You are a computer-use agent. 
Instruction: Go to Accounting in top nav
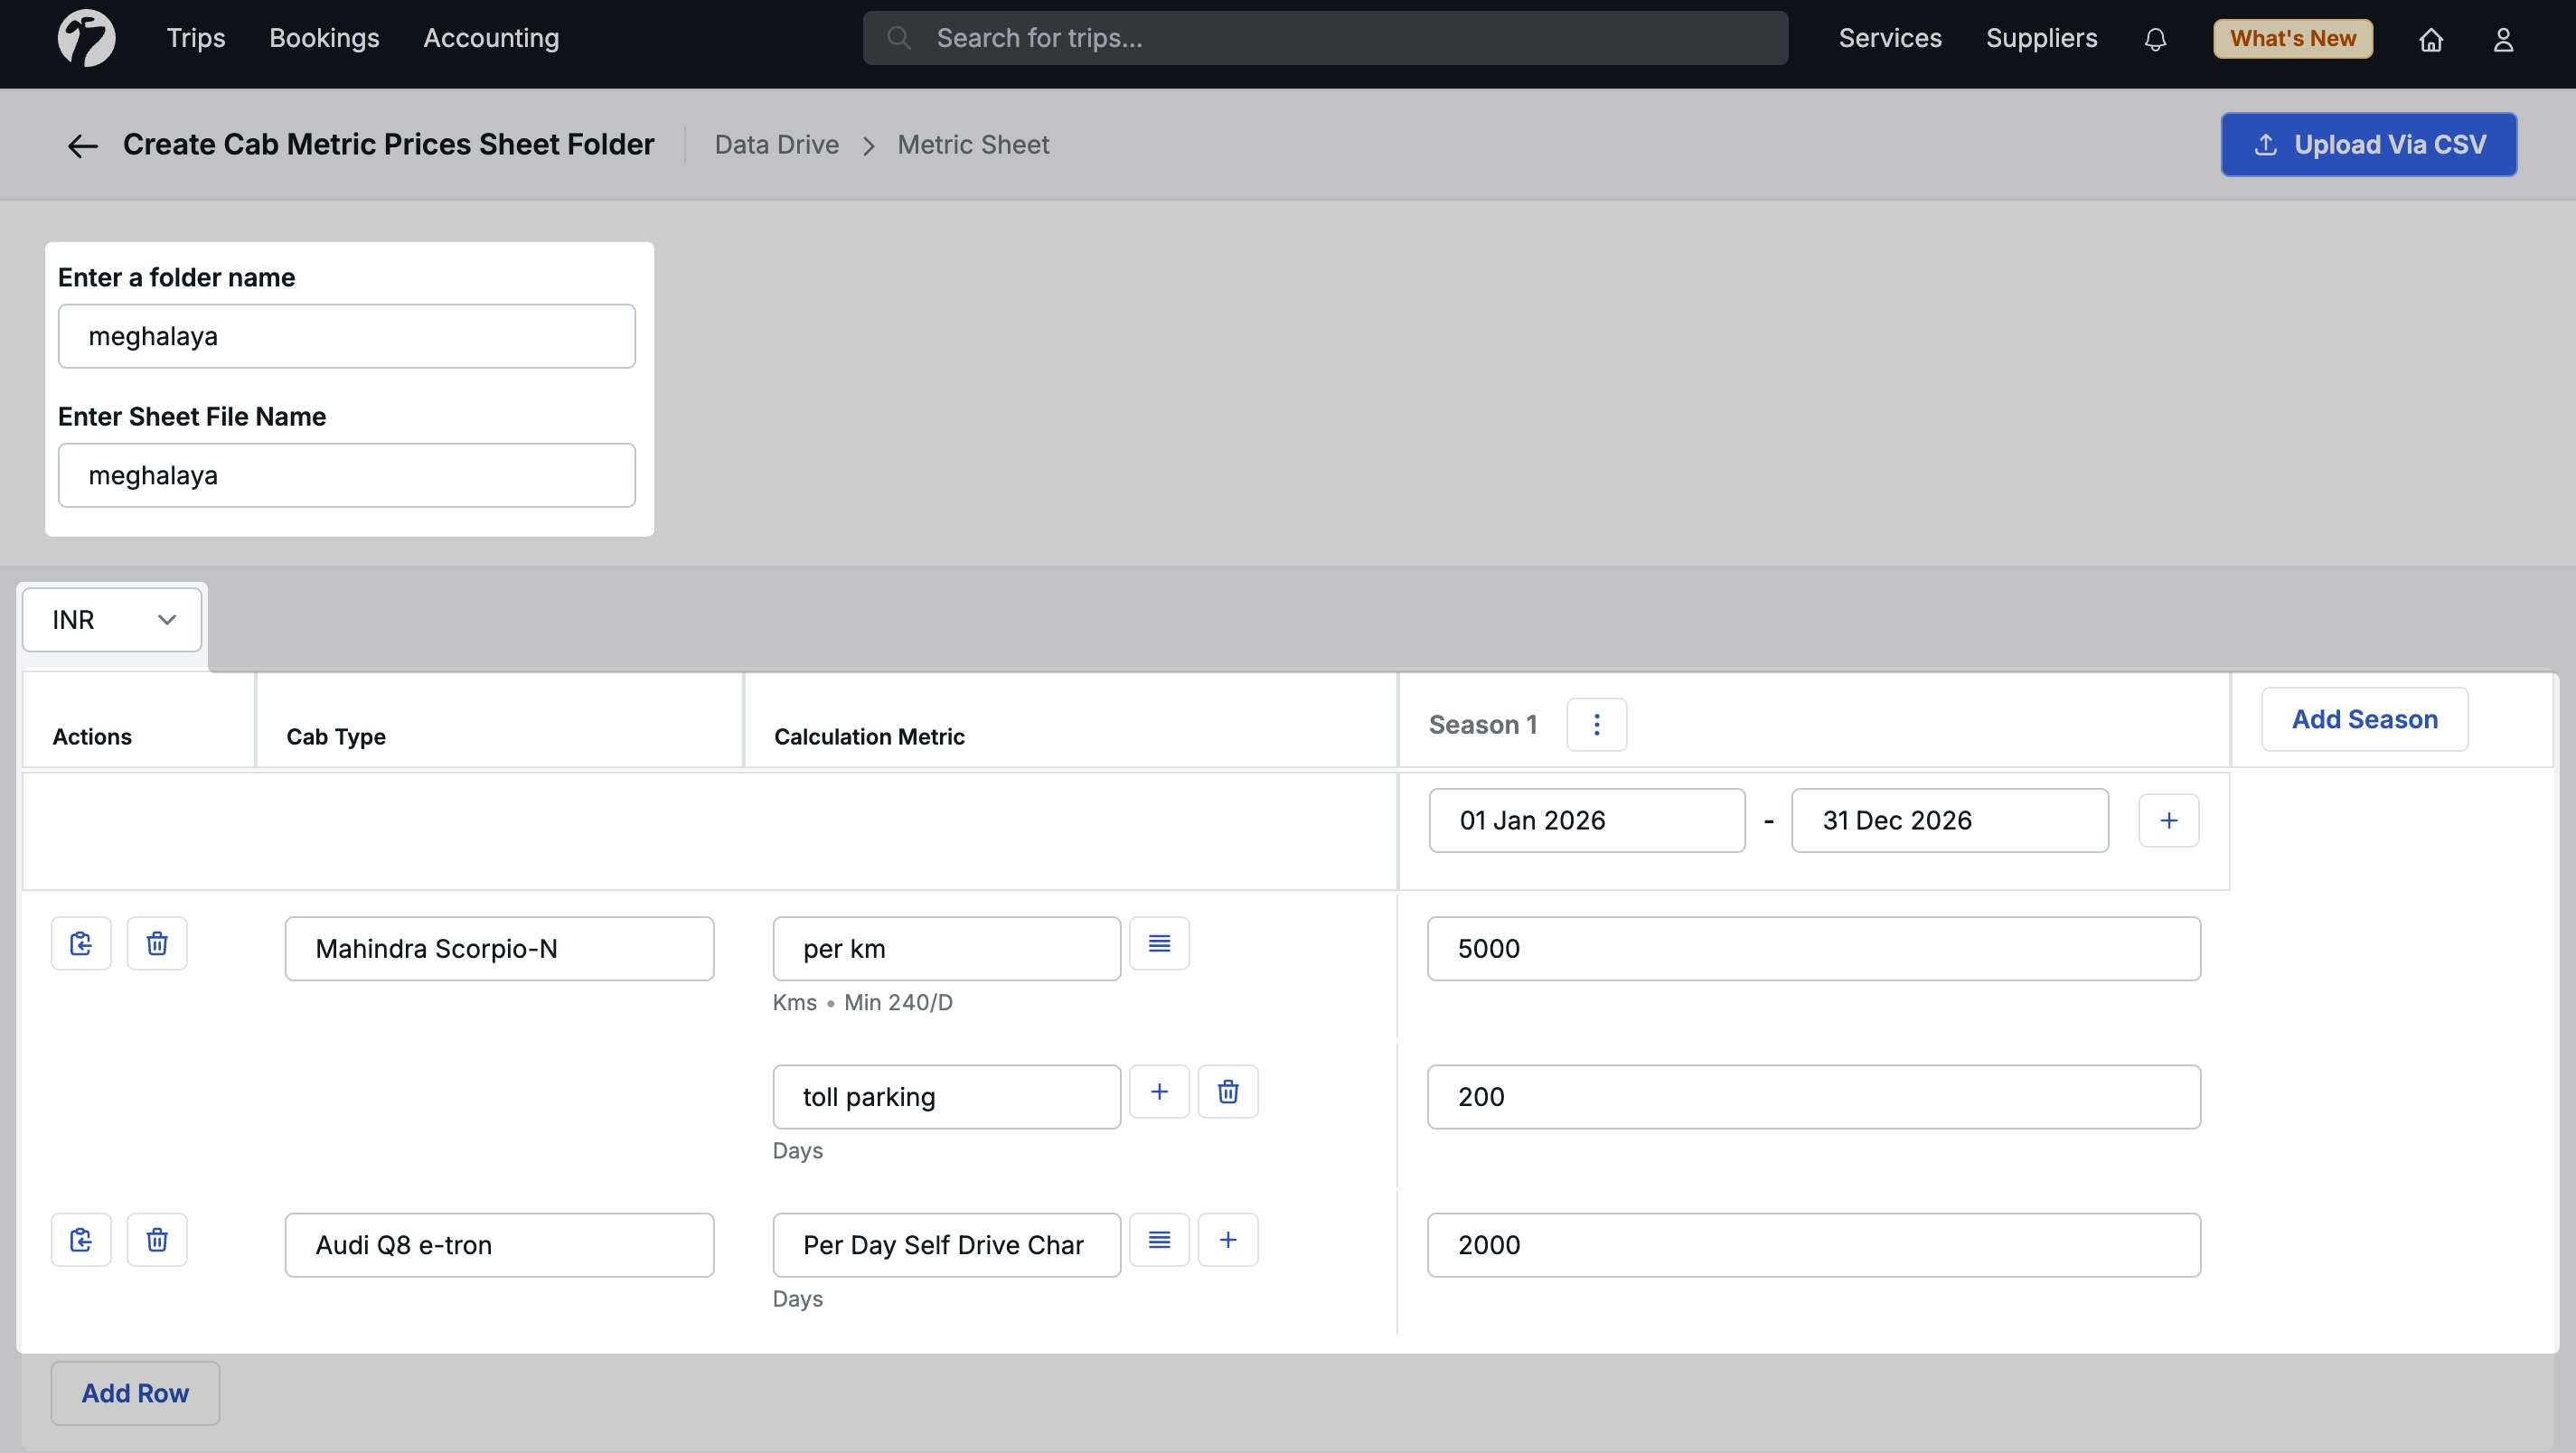coord(491,38)
